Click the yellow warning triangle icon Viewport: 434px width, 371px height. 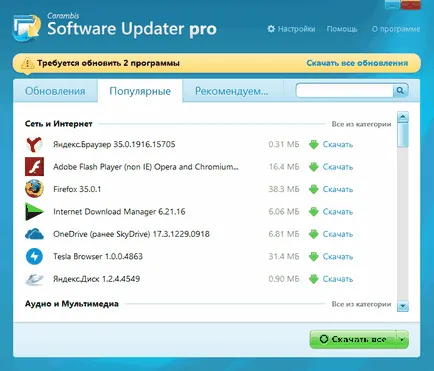27,63
